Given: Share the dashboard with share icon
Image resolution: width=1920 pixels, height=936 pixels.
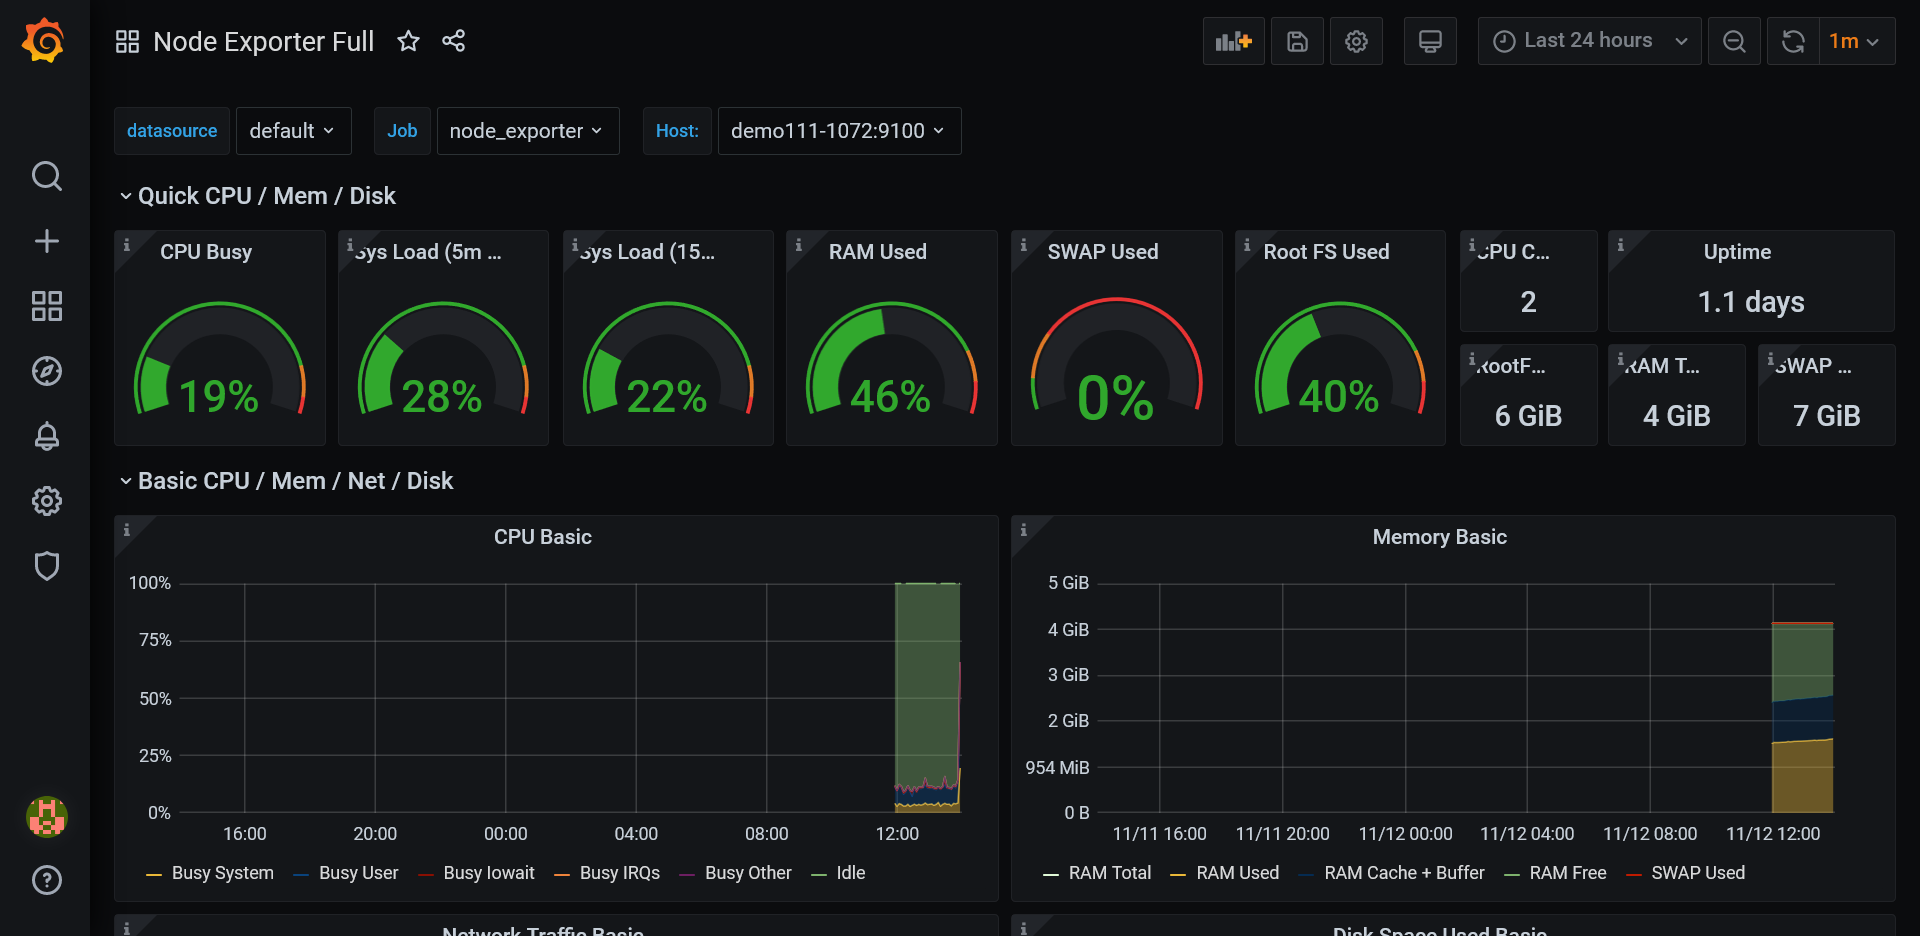Looking at the screenshot, I should 454,41.
